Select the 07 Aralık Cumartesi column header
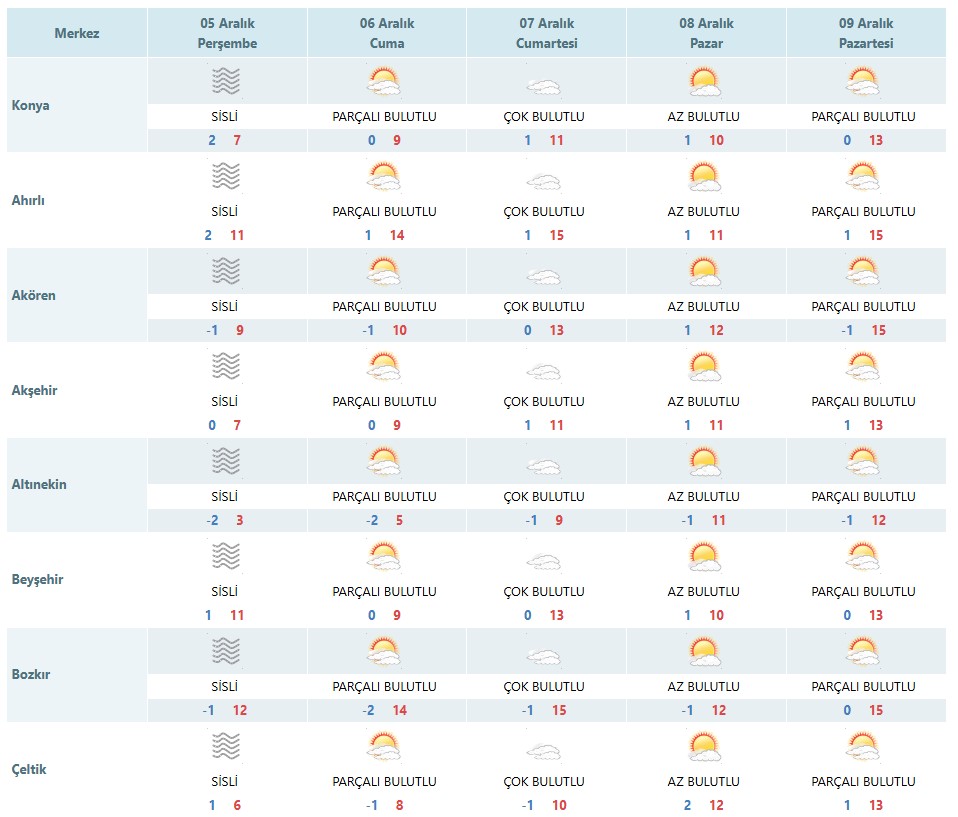958x817 pixels. 546,33
